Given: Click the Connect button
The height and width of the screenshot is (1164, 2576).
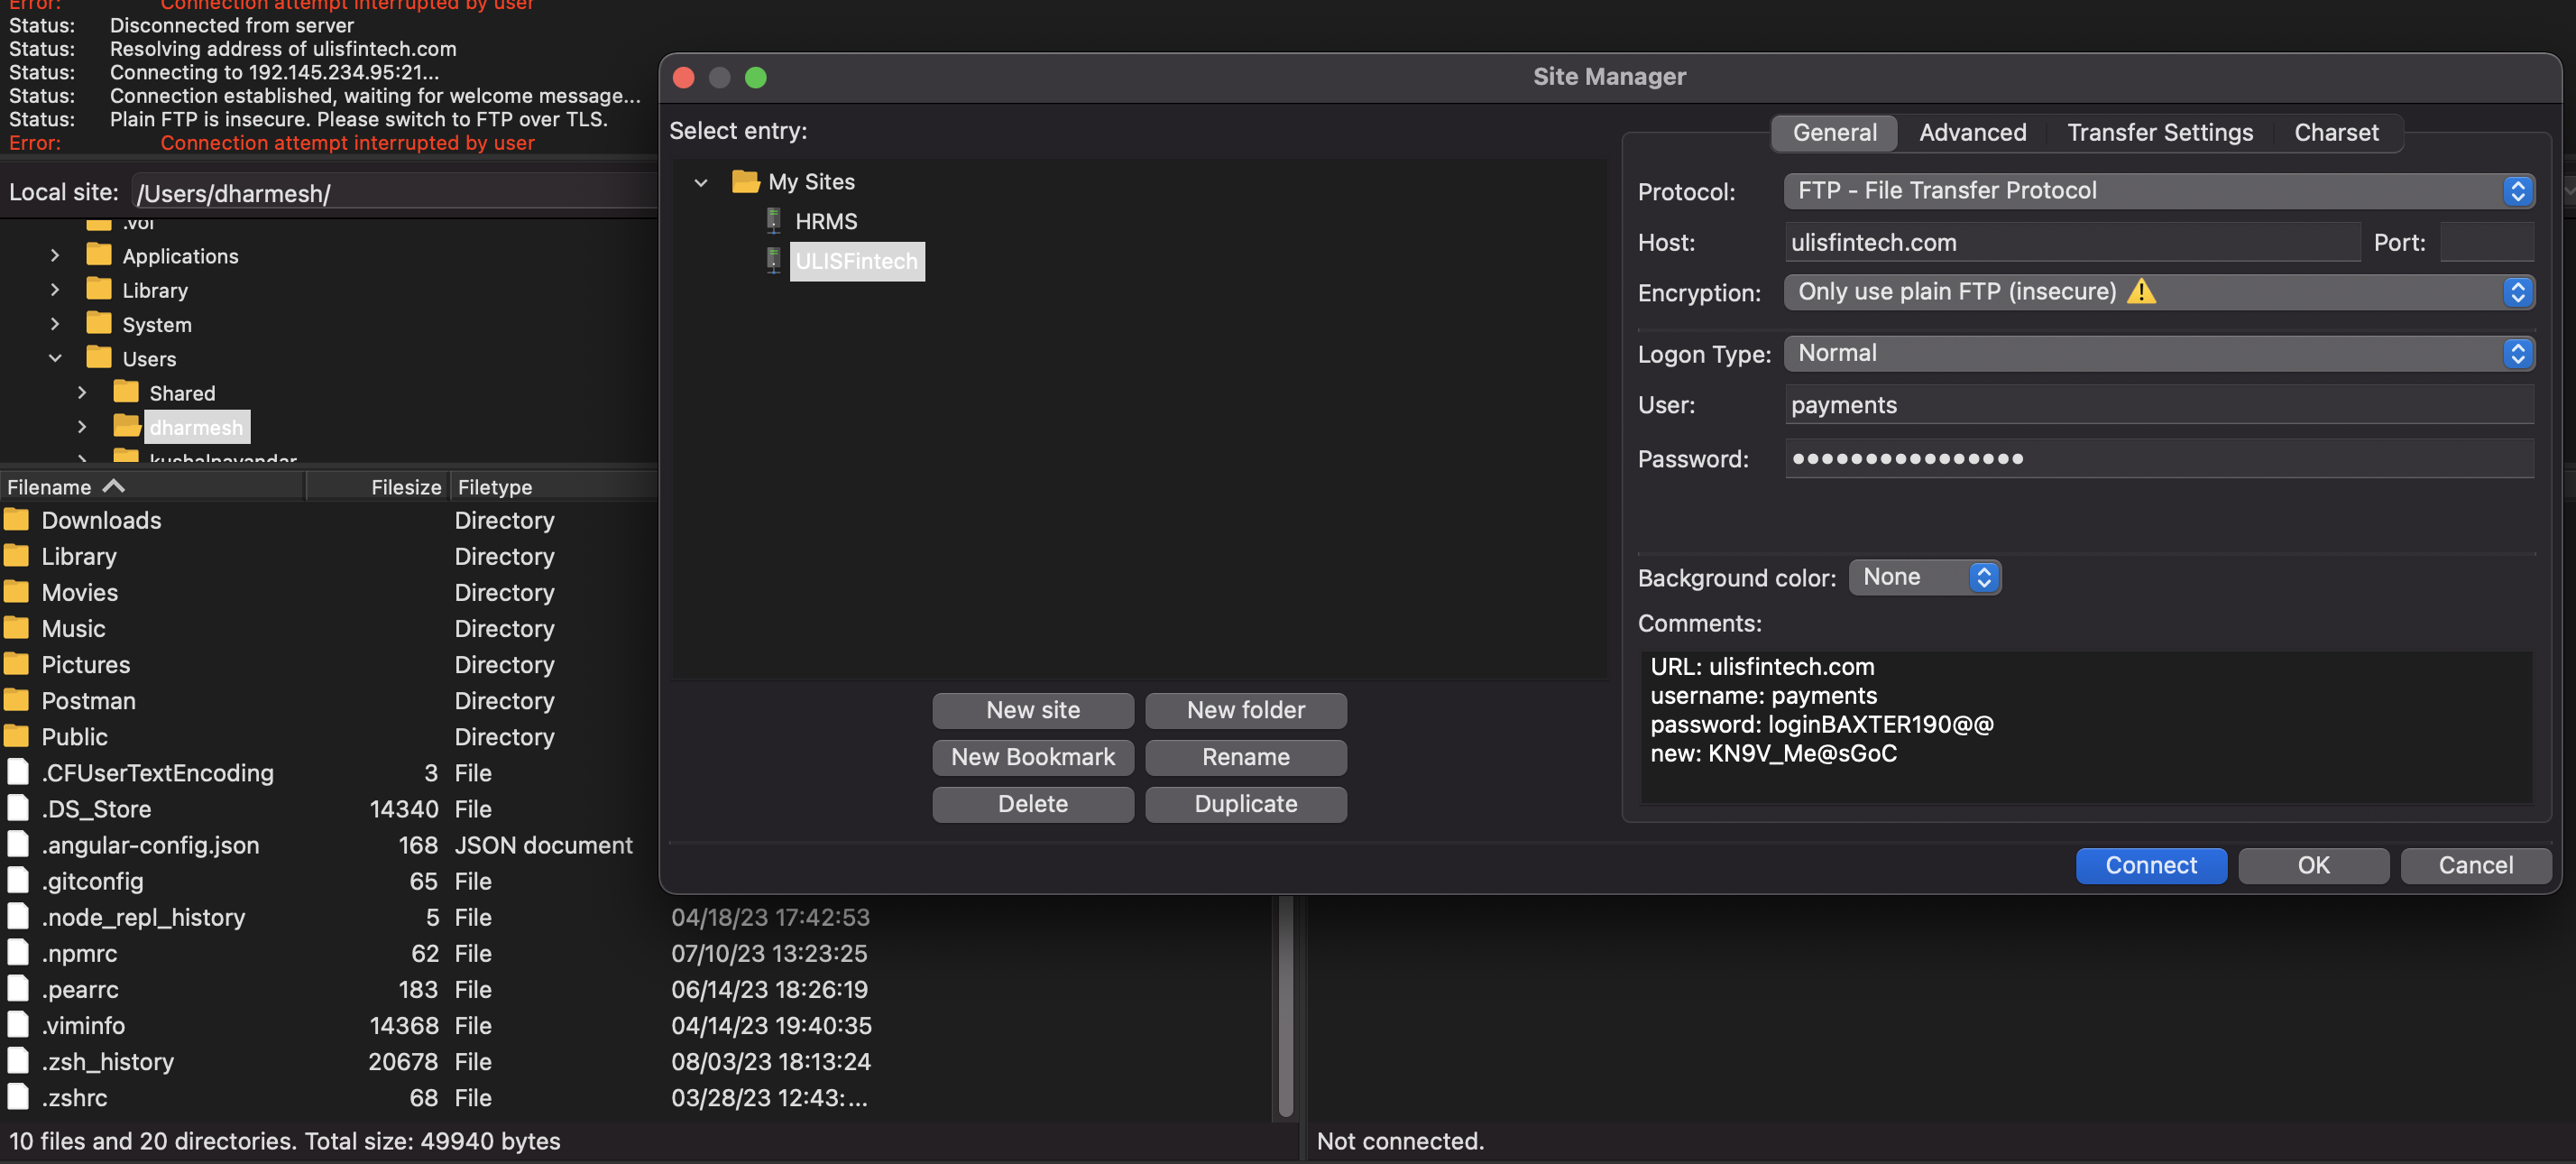Looking at the screenshot, I should 2151,865.
